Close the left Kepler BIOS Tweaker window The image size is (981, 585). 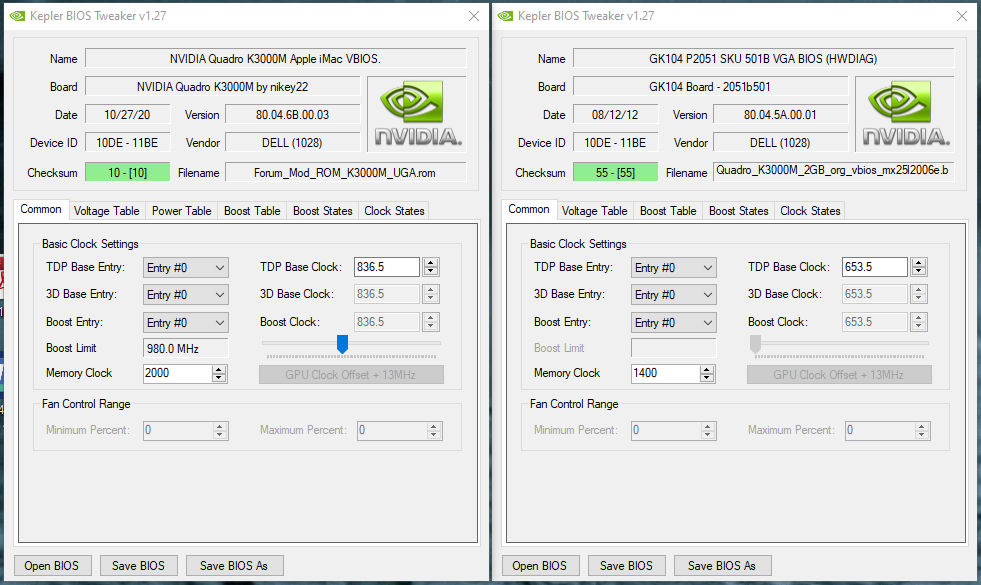[474, 16]
